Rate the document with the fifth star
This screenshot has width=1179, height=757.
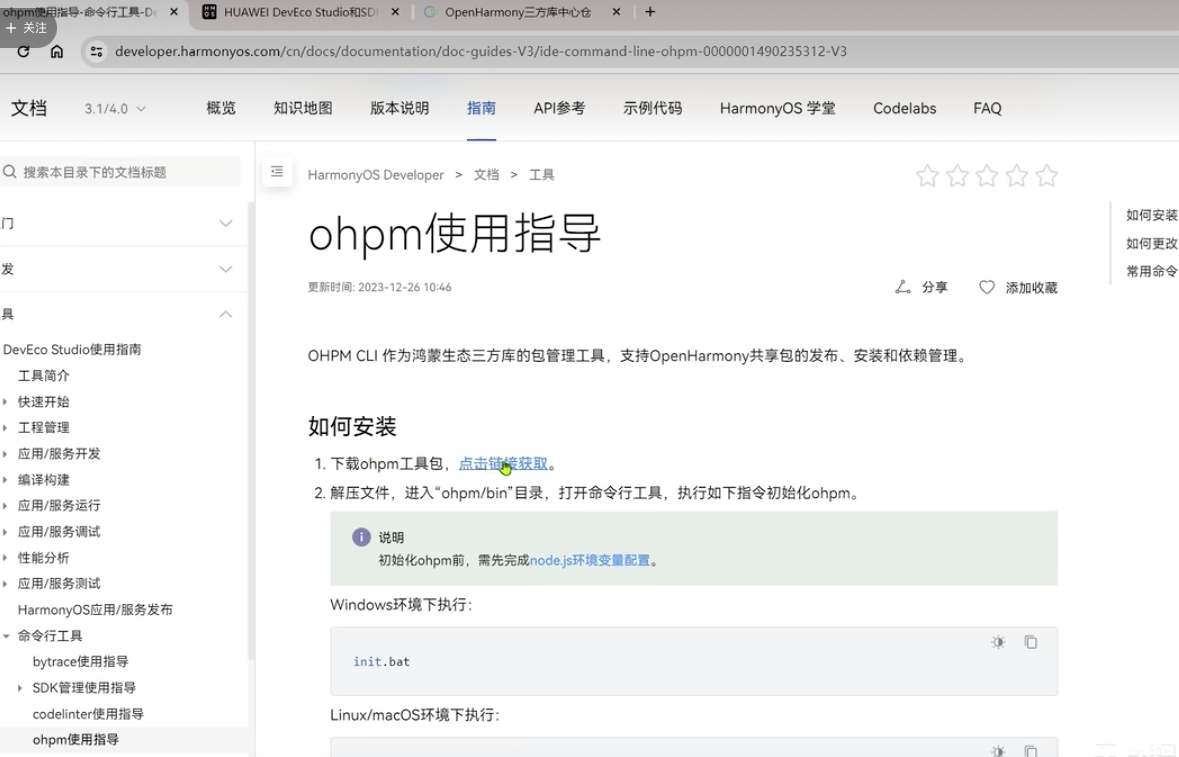click(1046, 176)
